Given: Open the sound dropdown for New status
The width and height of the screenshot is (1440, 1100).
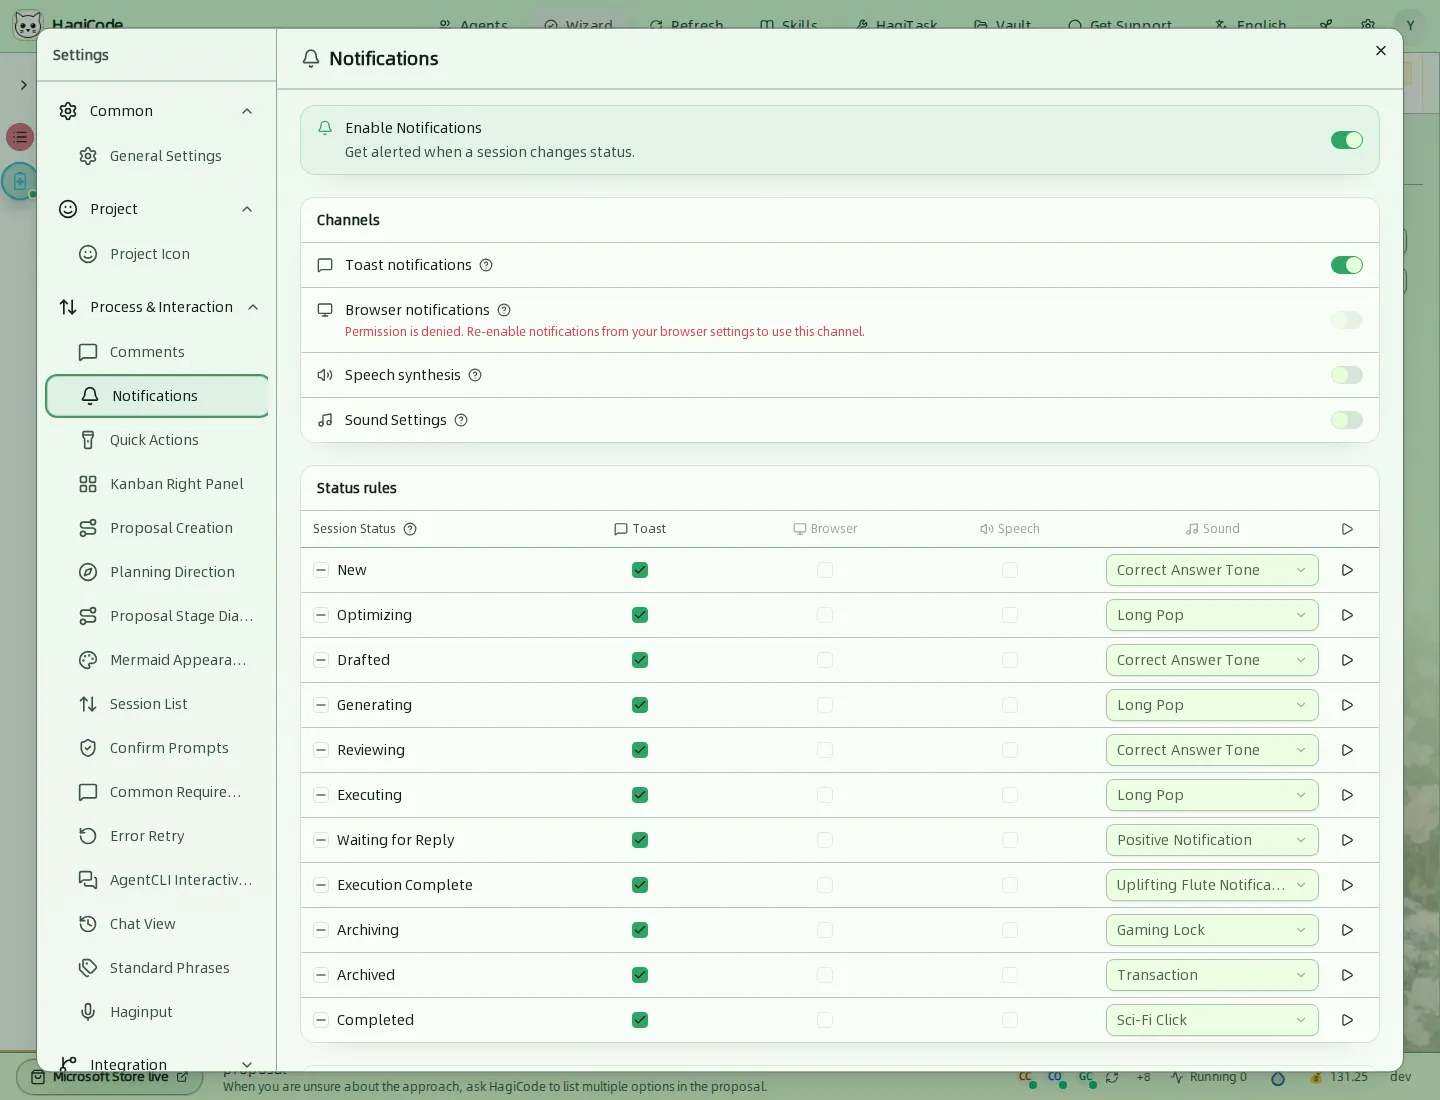Looking at the screenshot, I should [x=1212, y=570].
